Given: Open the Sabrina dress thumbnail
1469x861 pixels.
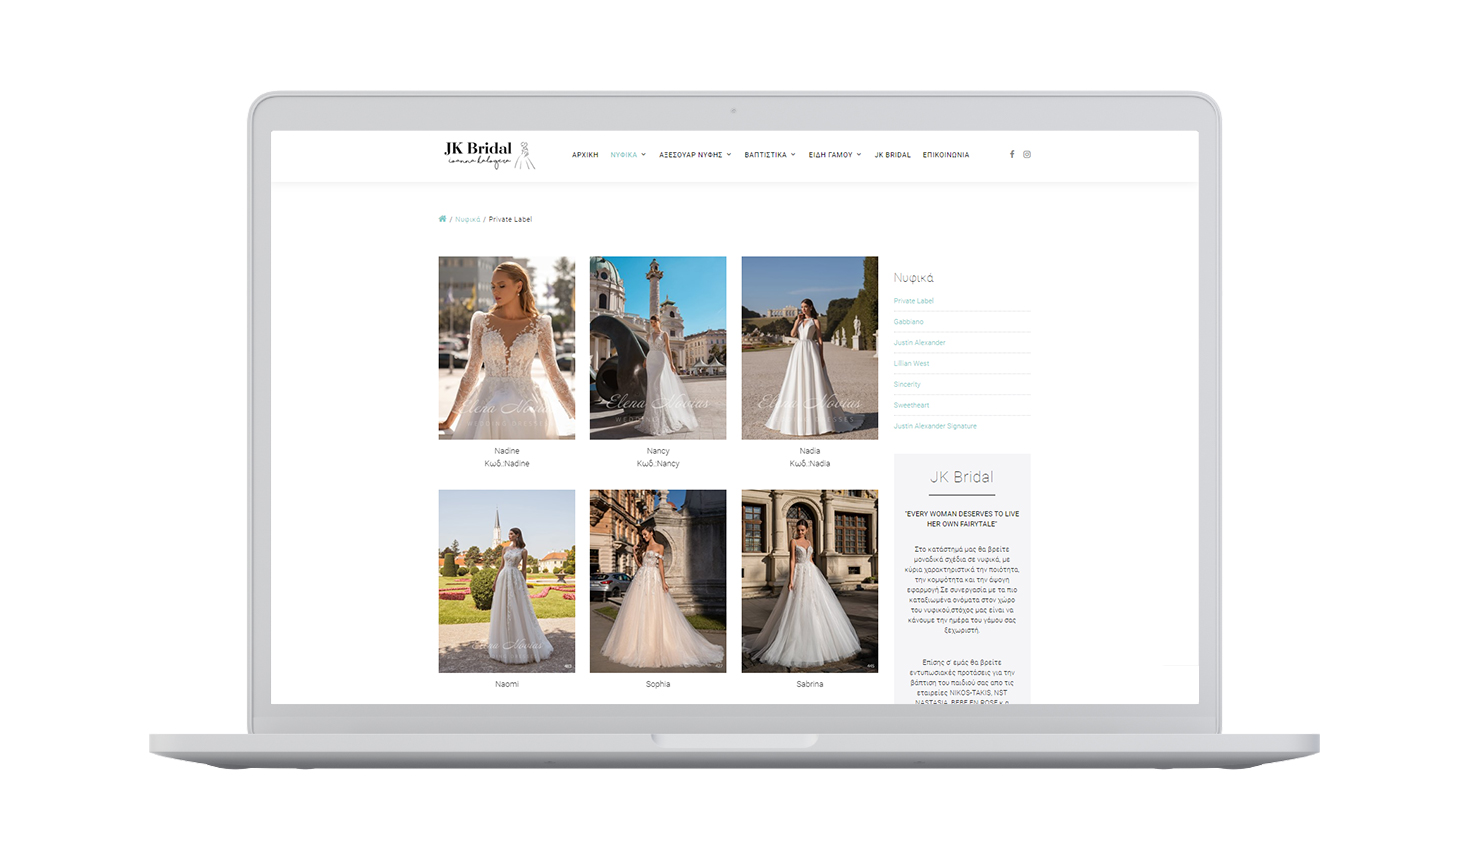Looking at the screenshot, I should point(809,581).
